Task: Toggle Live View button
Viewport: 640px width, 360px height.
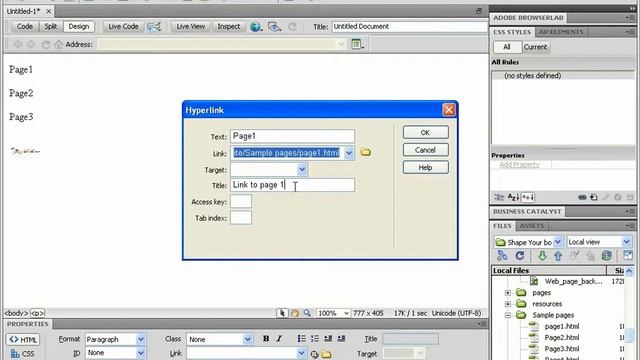Action: pos(191,27)
